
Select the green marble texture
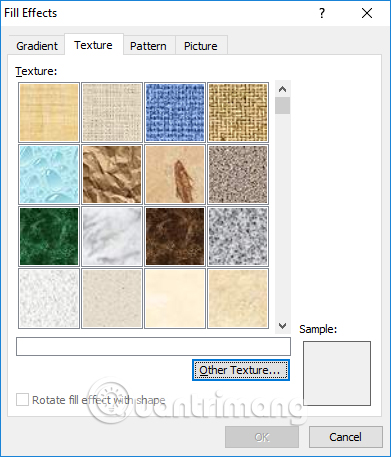point(49,236)
